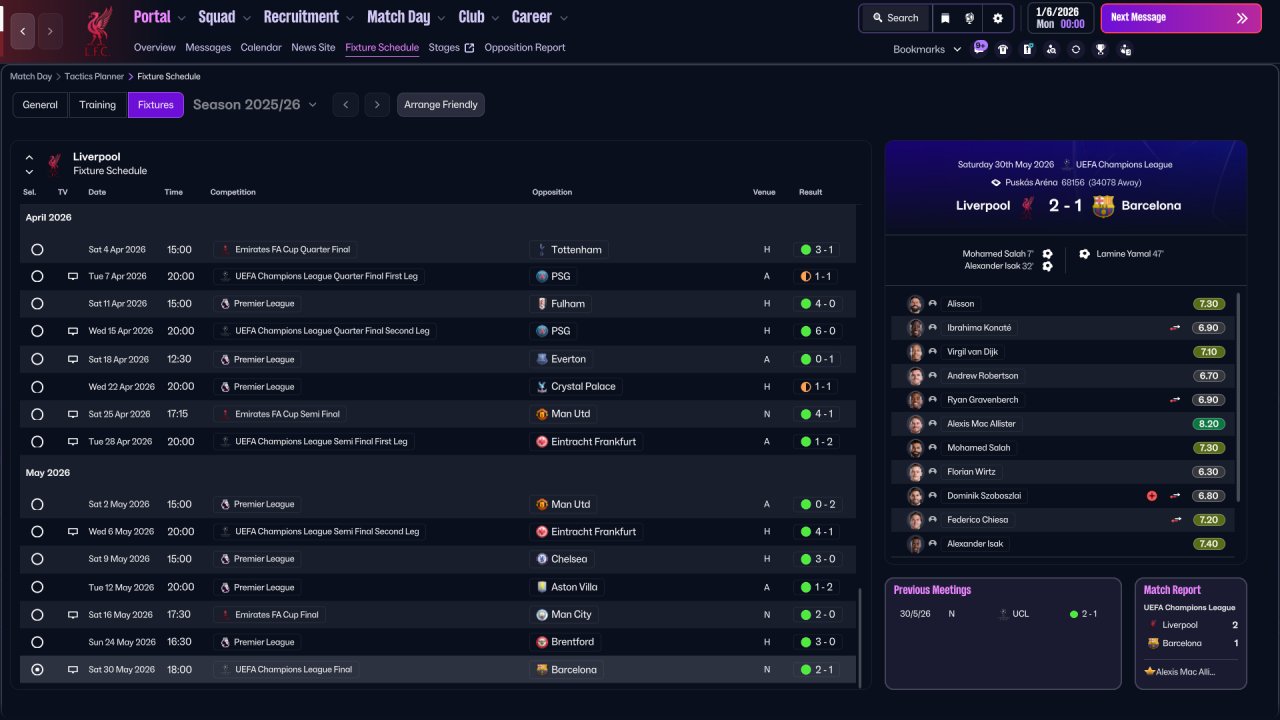Switch to the Training tab

[x=98, y=105]
